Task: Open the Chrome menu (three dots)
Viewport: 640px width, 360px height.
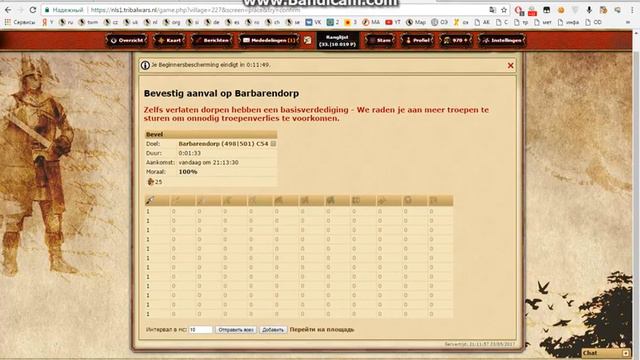Action: (x=633, y=10)
